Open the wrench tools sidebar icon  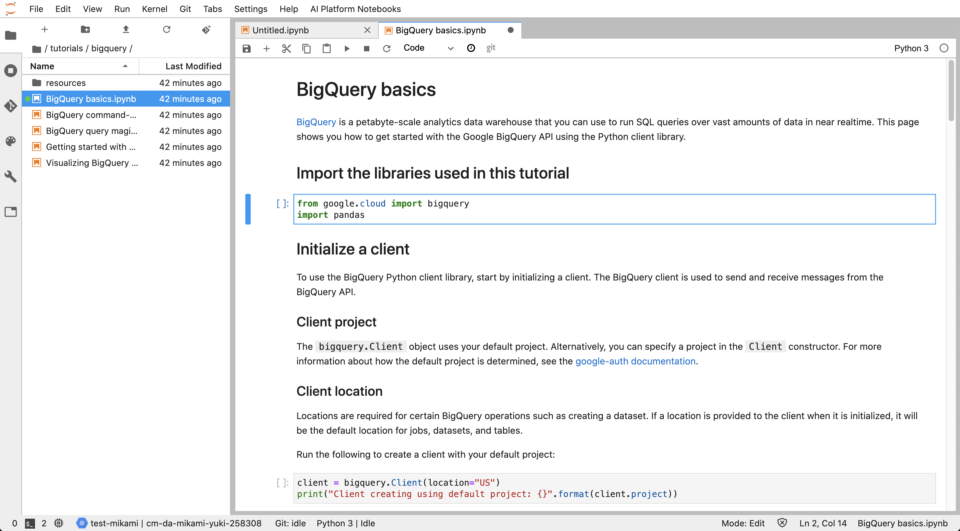coord(10,177)
